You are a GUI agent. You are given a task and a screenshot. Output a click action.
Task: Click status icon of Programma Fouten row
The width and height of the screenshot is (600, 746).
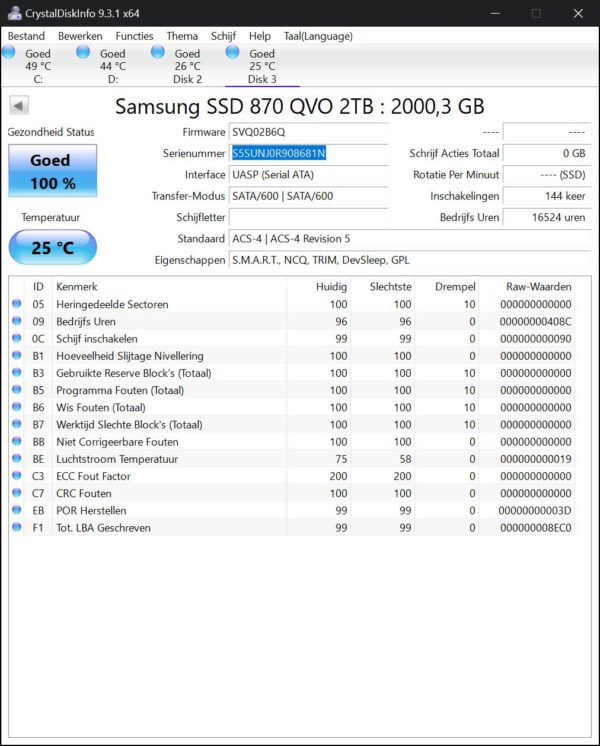click(17, 389)
